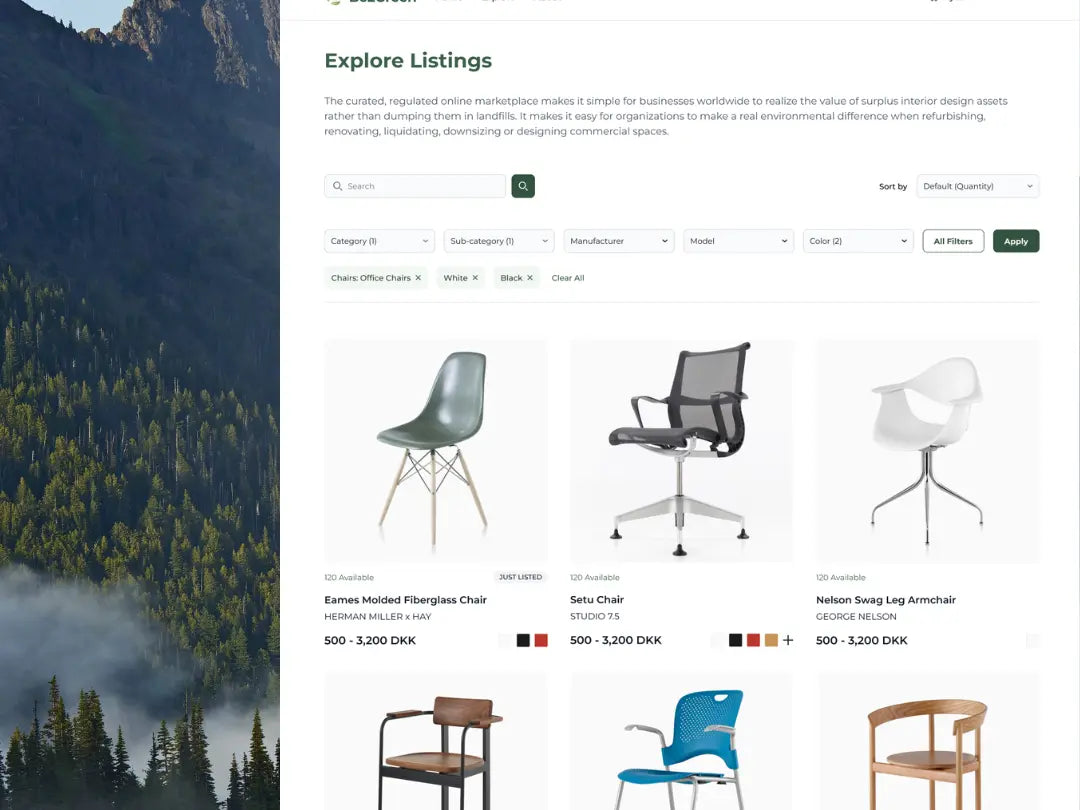This screenshot has height=810, width=1080.
Task: Remove the White color filter tag
Action: pyautogui.click(x=475, y=278)
